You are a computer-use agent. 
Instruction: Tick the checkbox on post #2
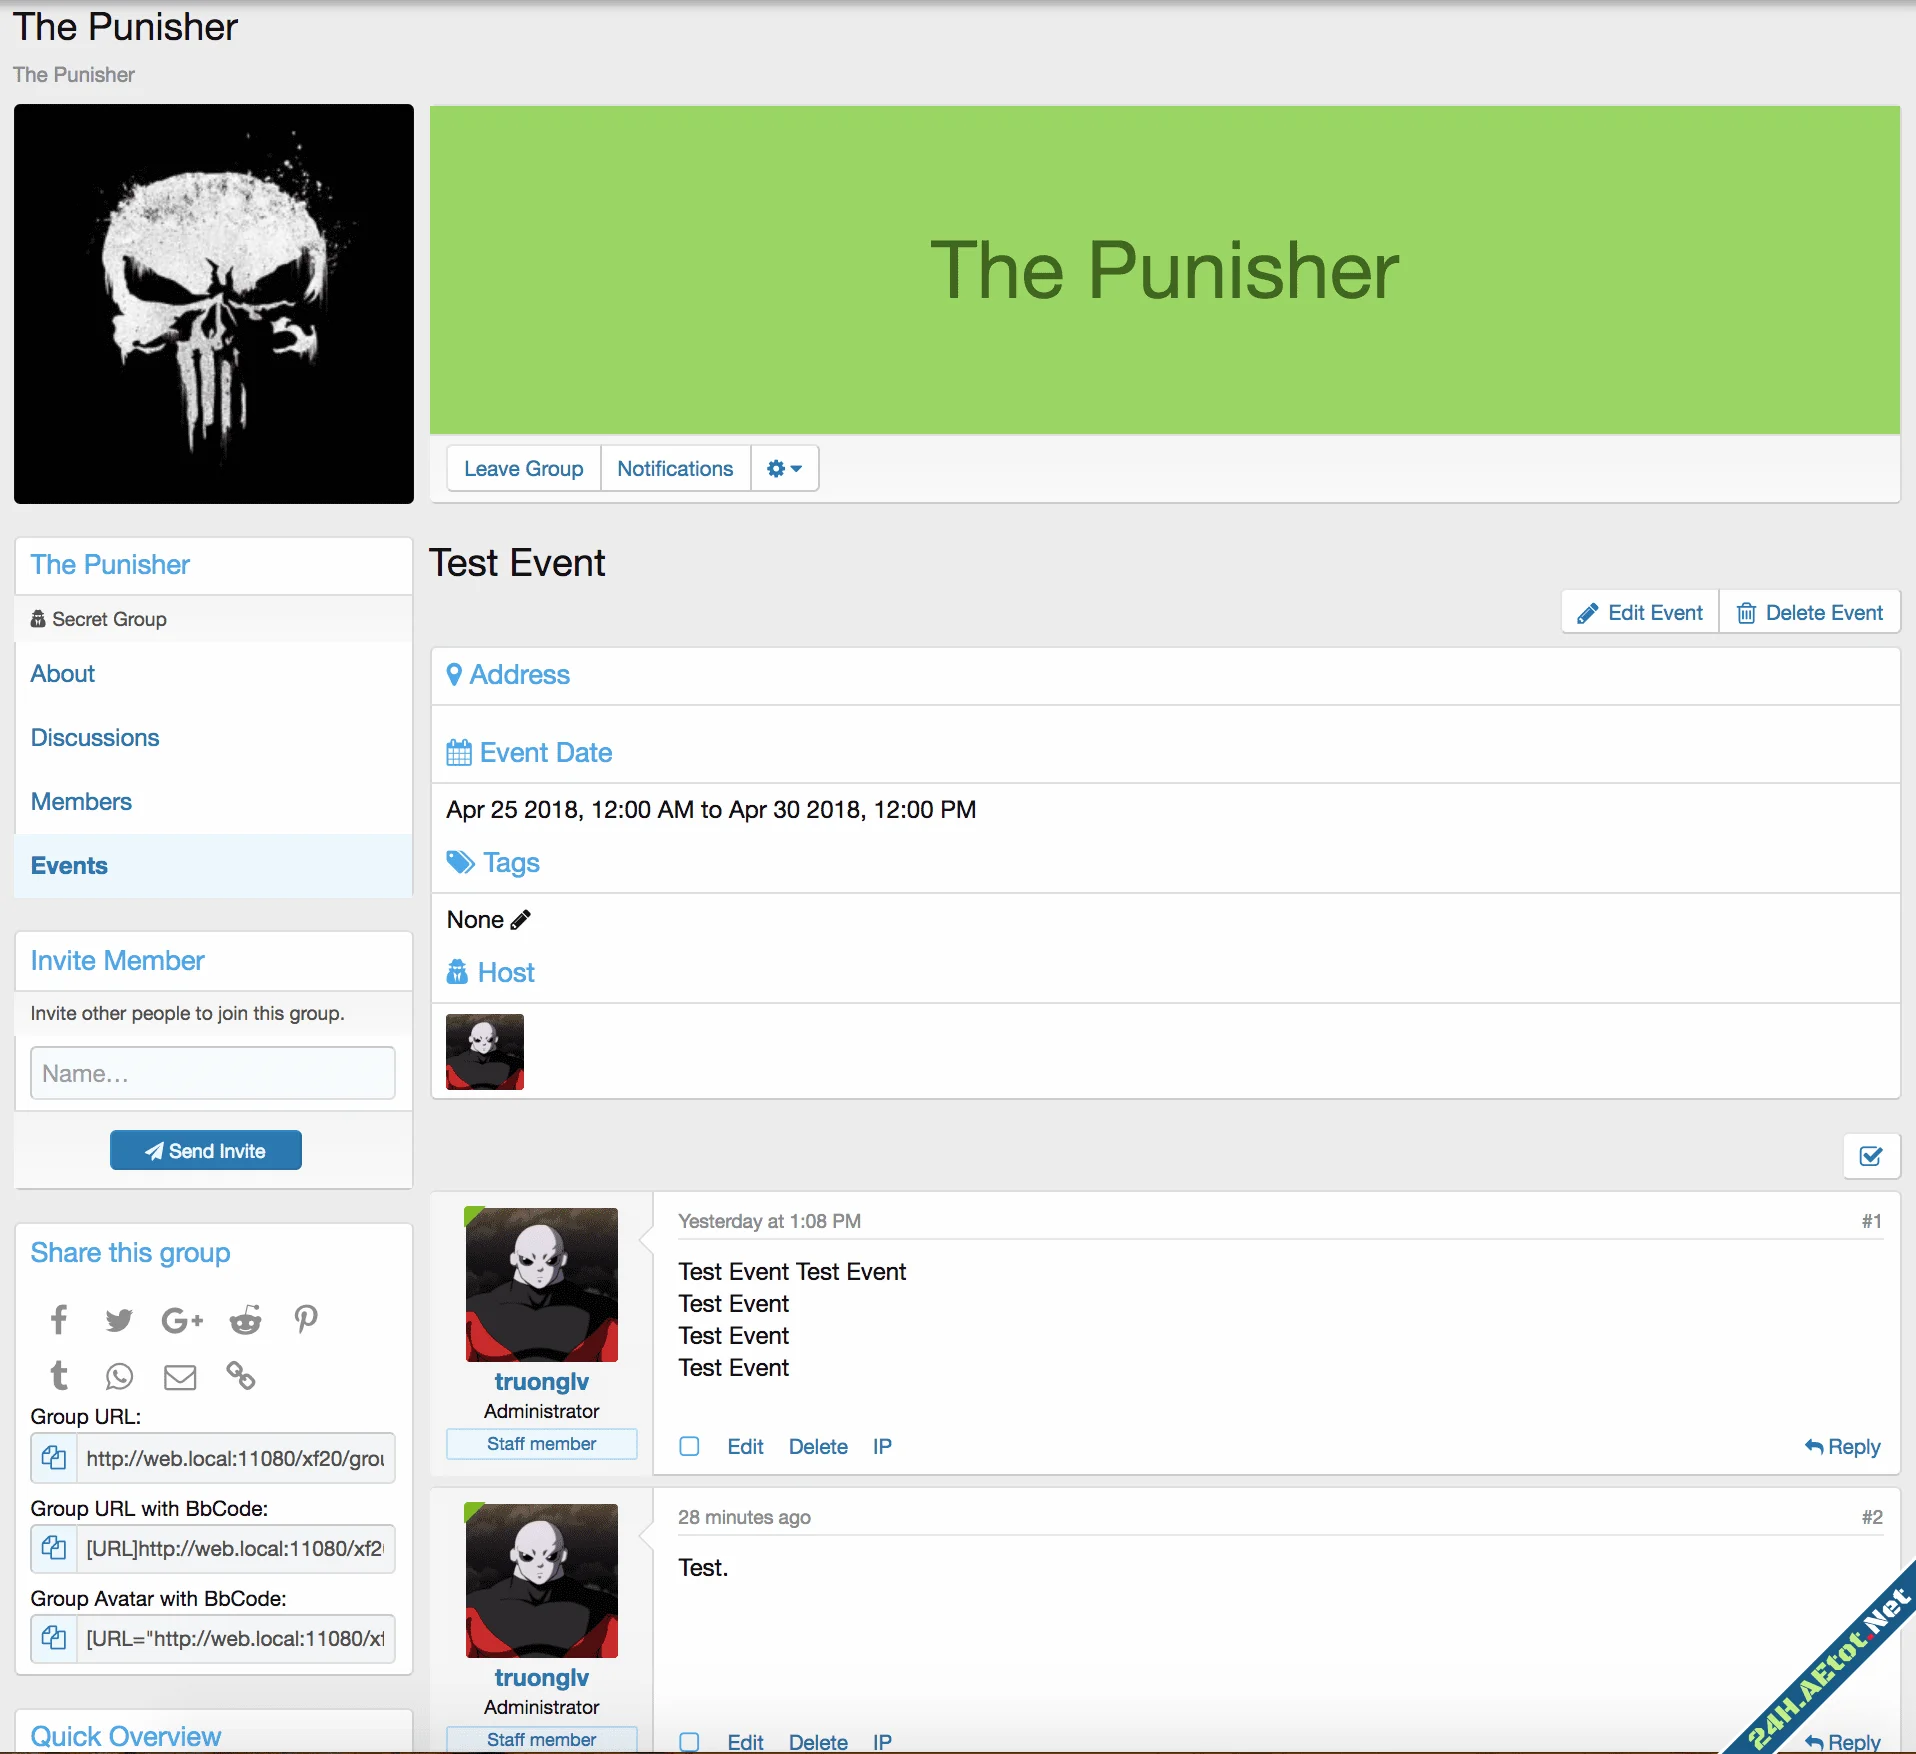(690, 1742)
